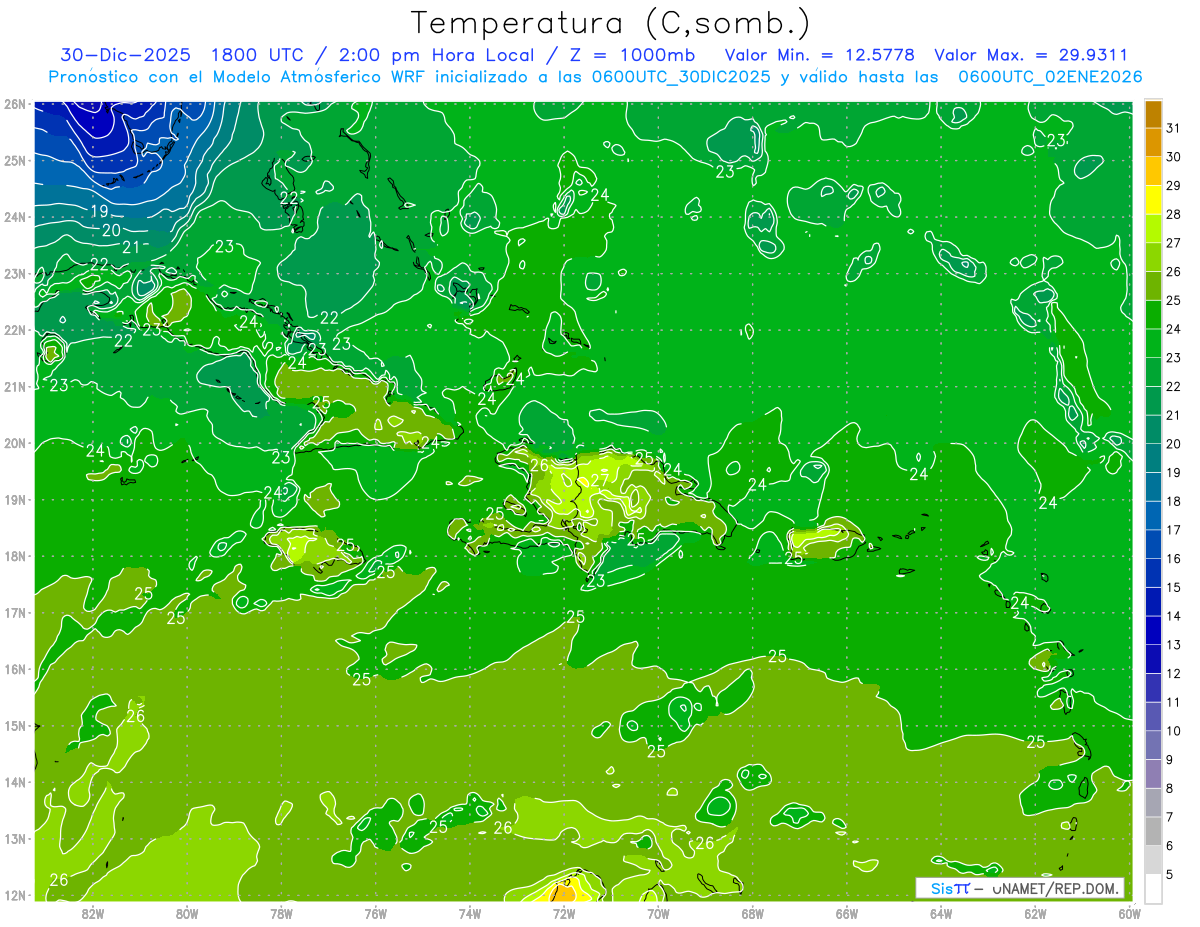Click the legend value '20'
The image size is (1200, 927).
(1173, 443)
